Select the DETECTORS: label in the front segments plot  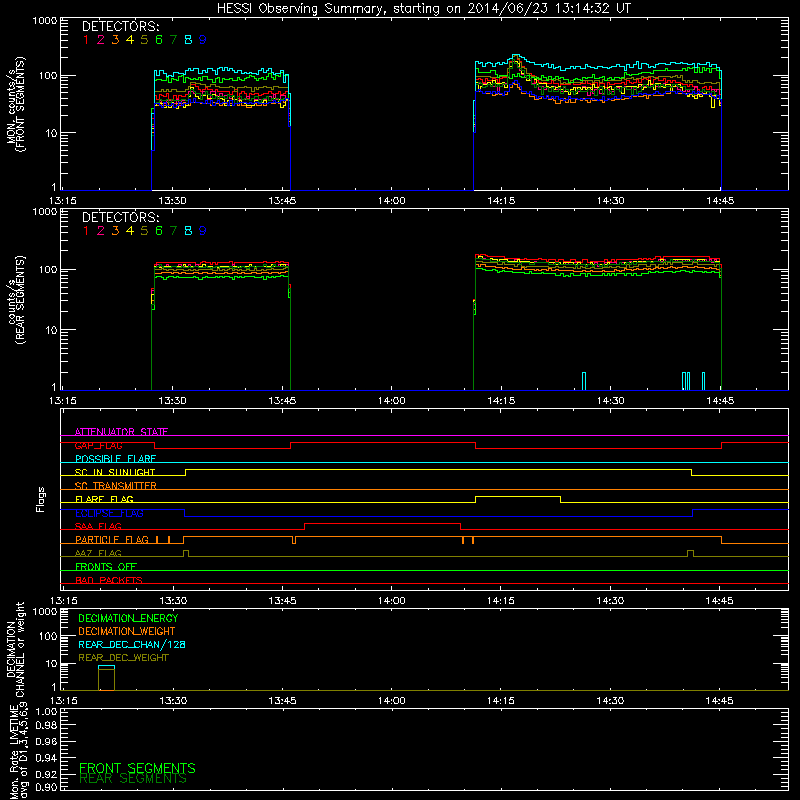(120, 26)
